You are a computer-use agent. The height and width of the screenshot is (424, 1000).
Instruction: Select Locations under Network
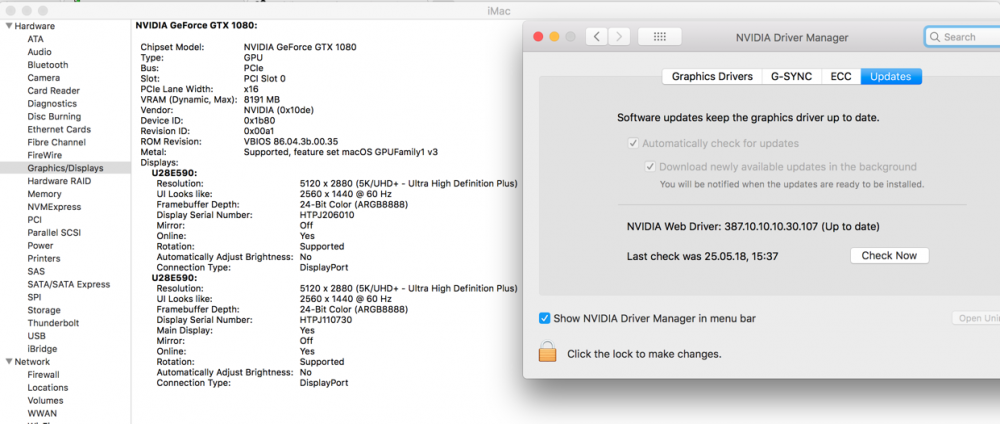point(47,388)
